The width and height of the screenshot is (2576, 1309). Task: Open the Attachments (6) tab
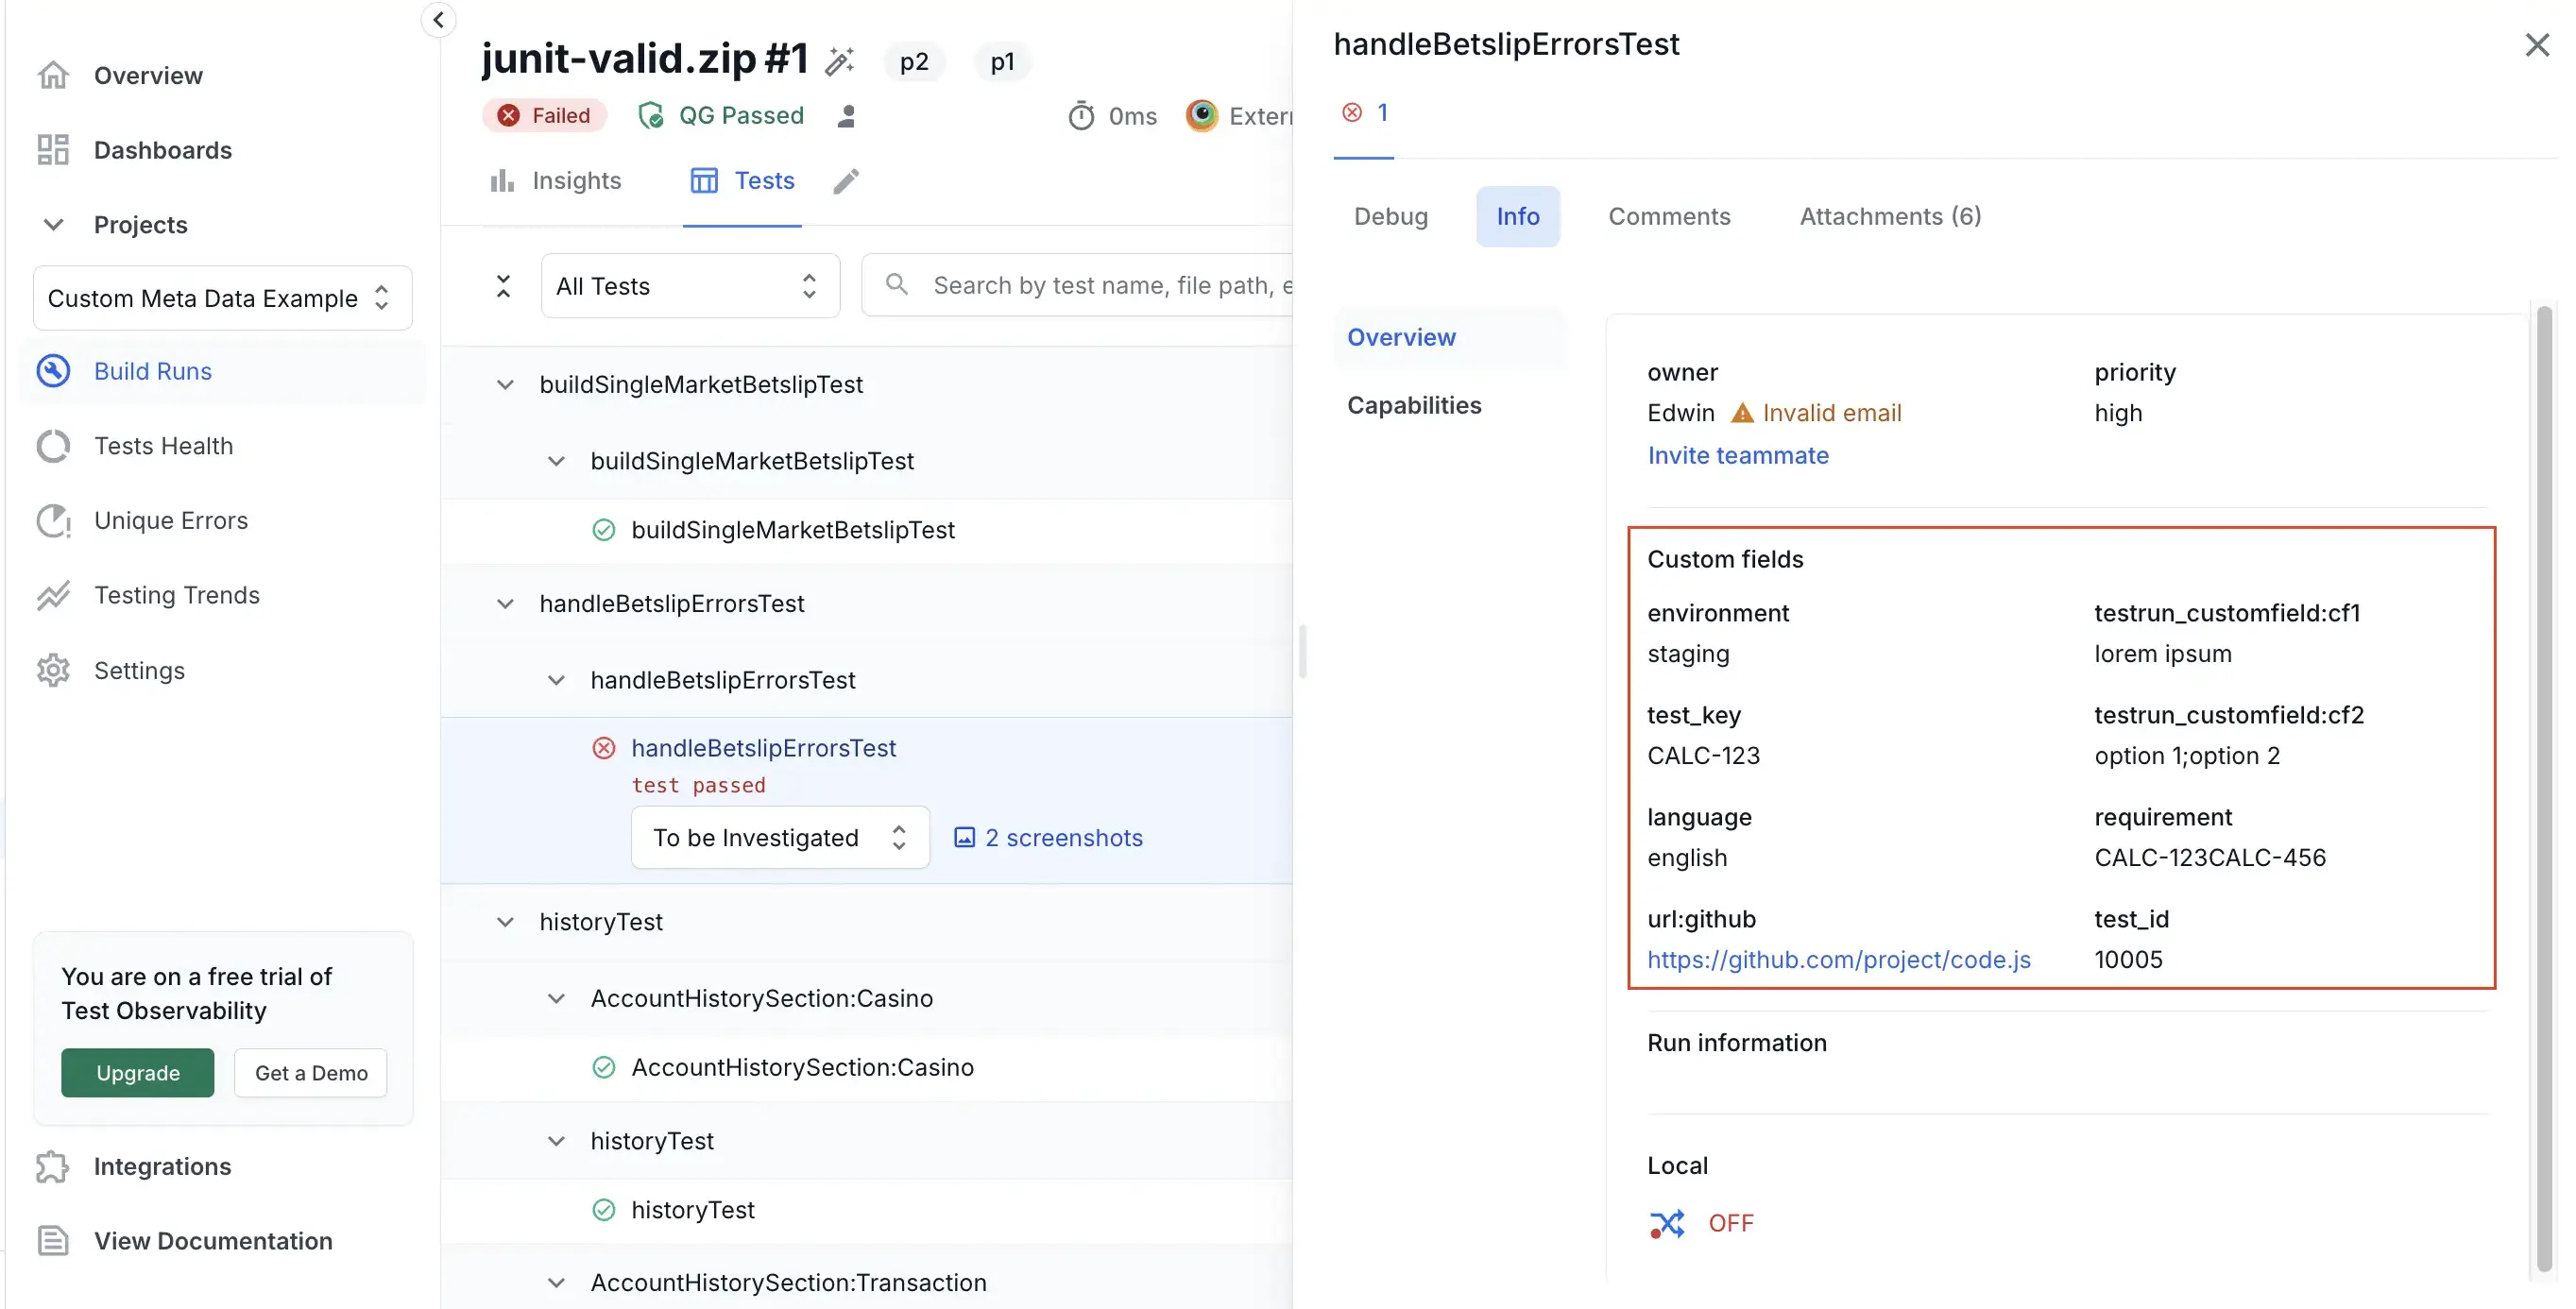click(x=1889, y=217)
